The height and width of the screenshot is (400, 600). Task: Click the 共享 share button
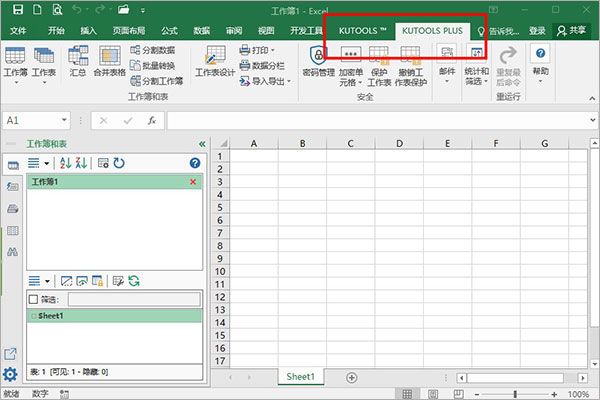(x=572, y=31)
